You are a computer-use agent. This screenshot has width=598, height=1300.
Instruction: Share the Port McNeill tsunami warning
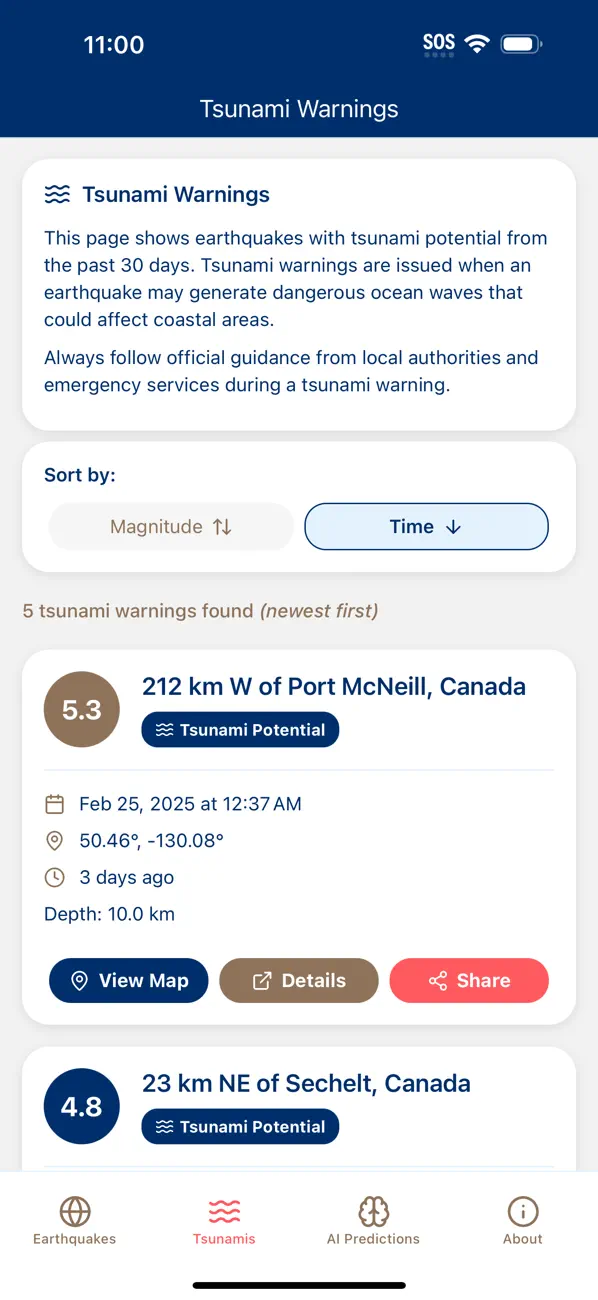469,981
